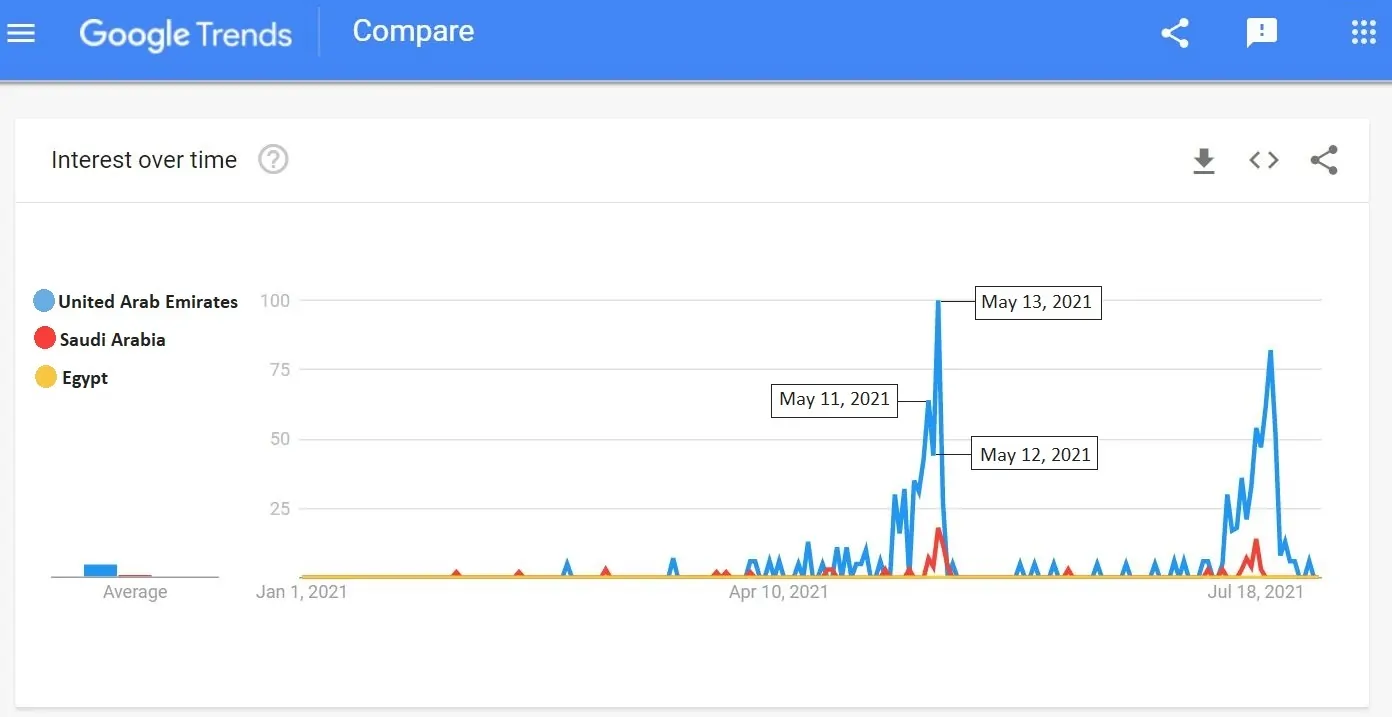
Task: Open the embed code view
Action: (x=1263, y=160)
